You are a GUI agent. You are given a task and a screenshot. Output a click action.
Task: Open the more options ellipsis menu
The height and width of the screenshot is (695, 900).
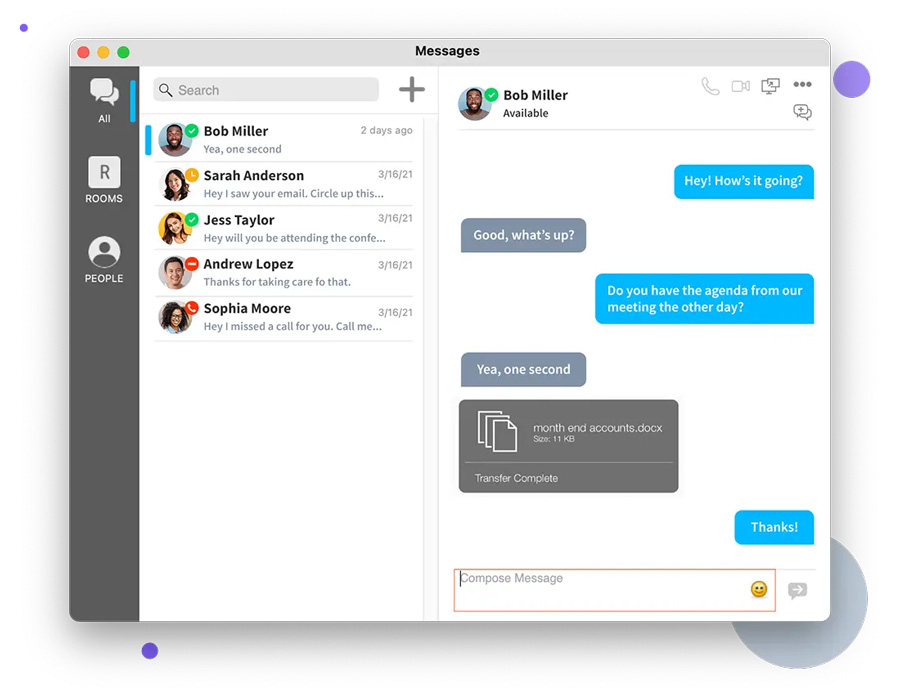[802, 84]
